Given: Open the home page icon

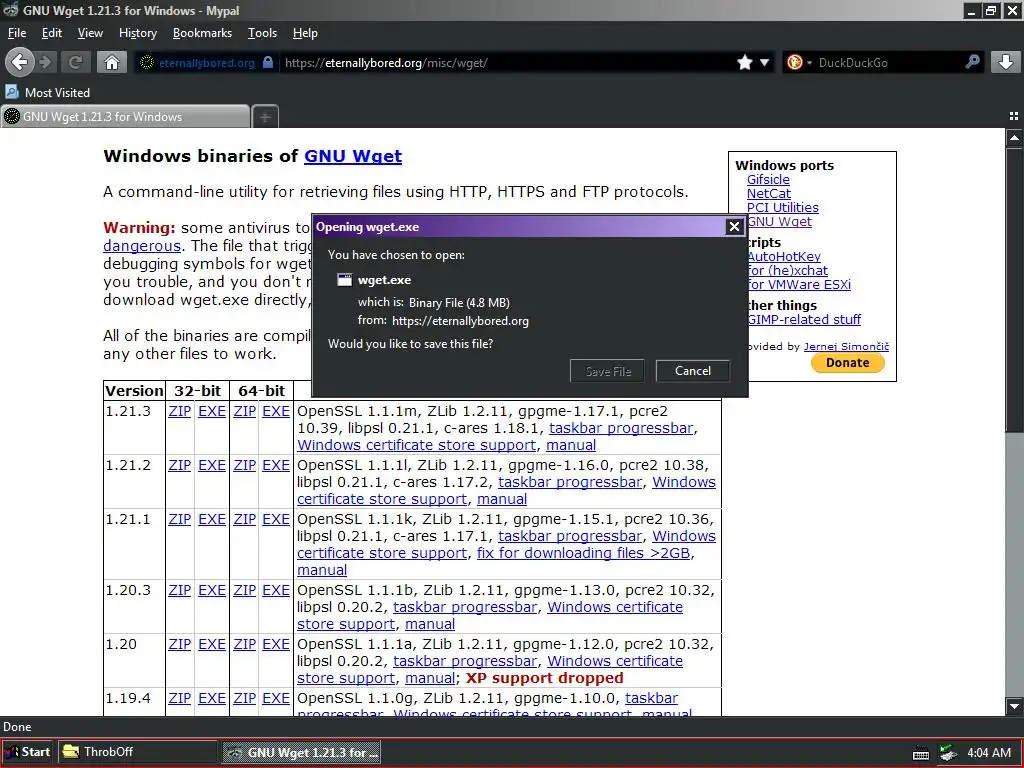Looking at the screenshot, I should (x=112, y=63).
